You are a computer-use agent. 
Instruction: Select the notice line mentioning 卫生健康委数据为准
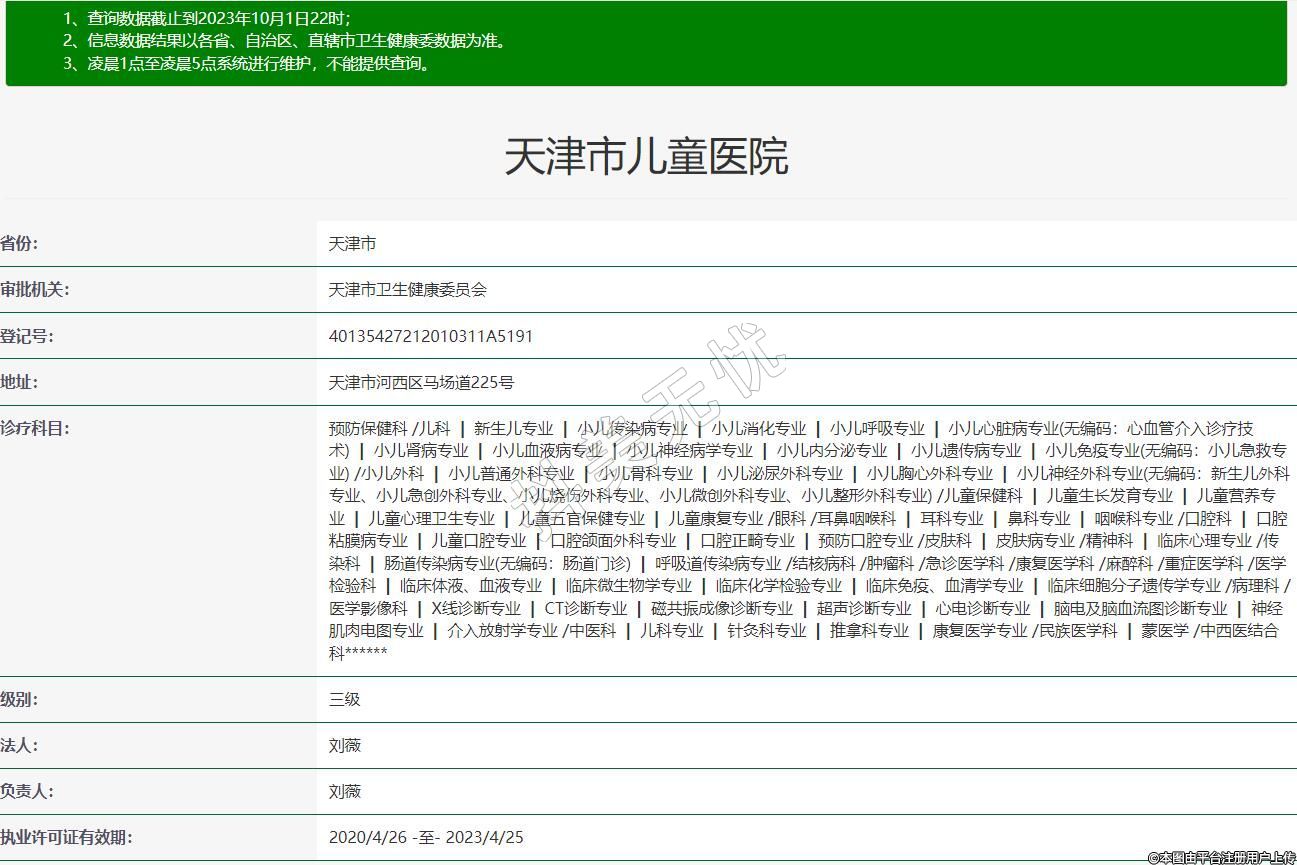(284, 41)
